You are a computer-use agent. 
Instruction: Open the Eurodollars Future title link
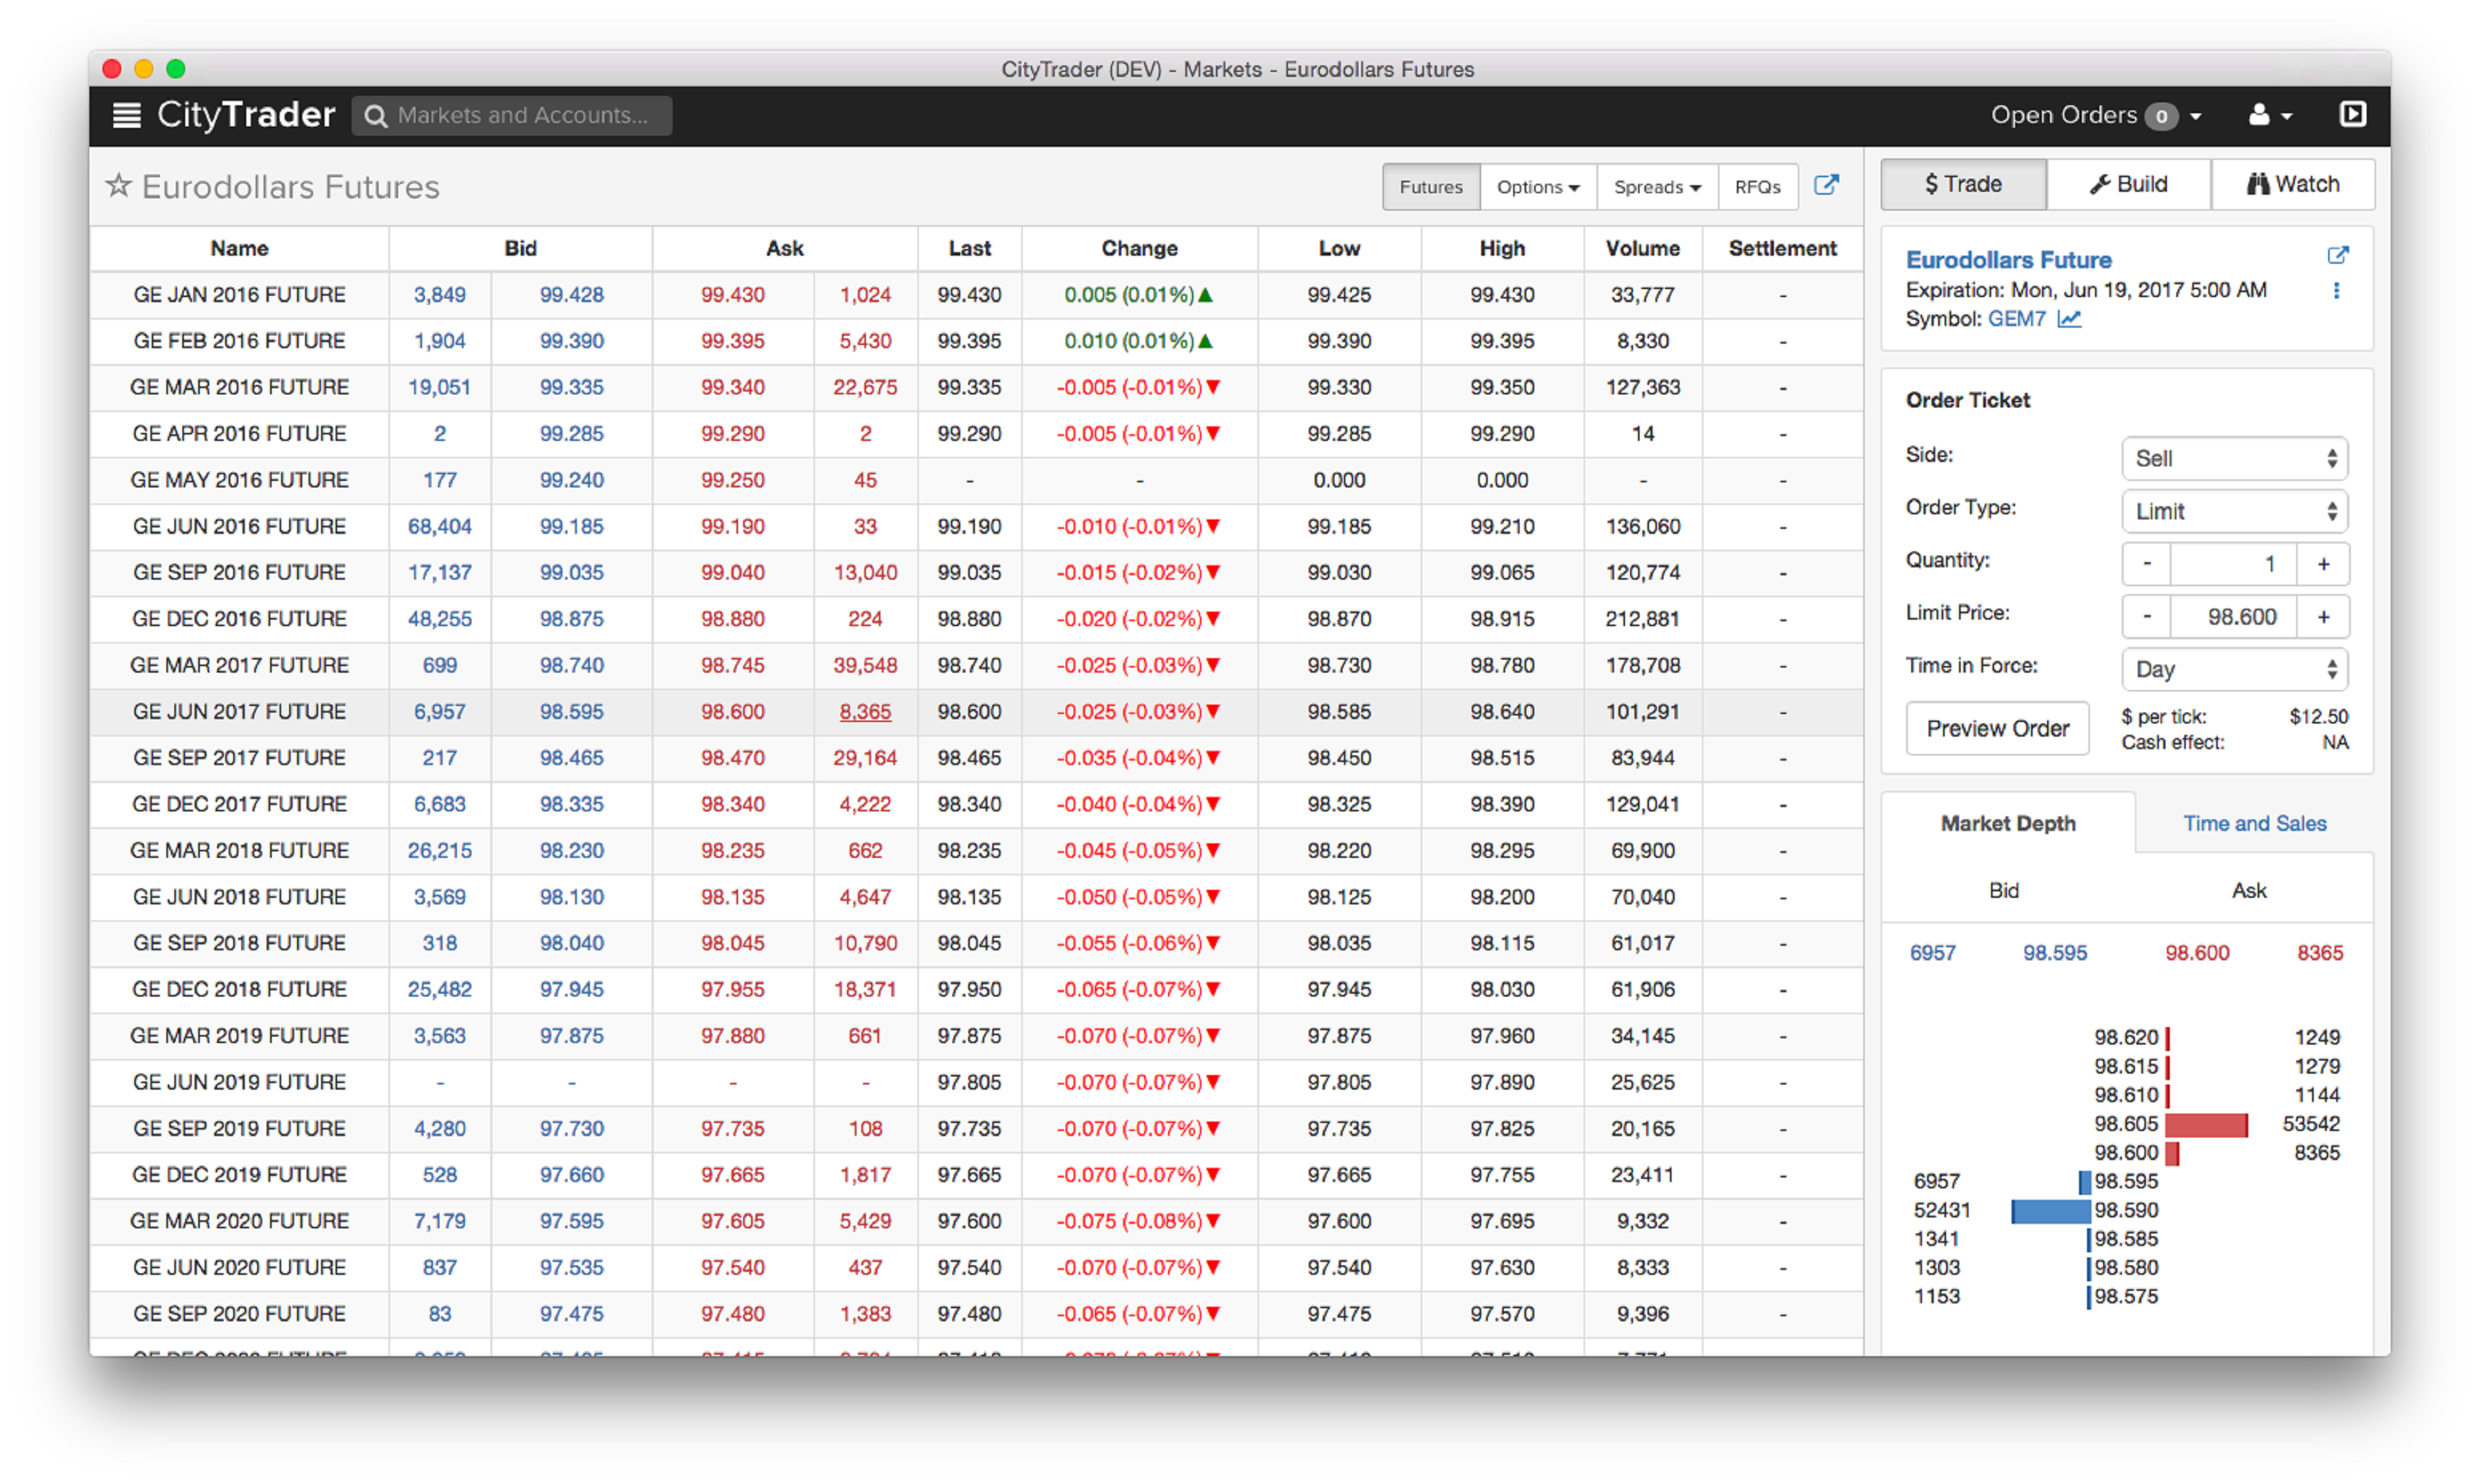tap(2008, 260)
